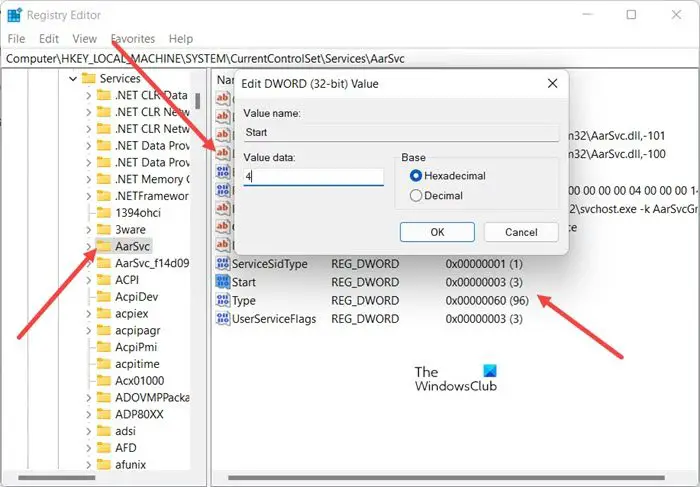Select the AcpiPmi key label
The width and height of the screenshot is (700, 487).
pos(136,347)
